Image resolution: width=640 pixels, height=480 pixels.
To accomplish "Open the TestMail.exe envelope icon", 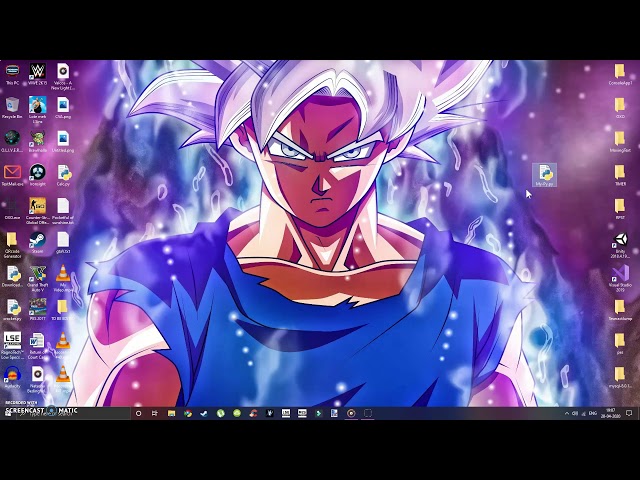I will (12, 175).
